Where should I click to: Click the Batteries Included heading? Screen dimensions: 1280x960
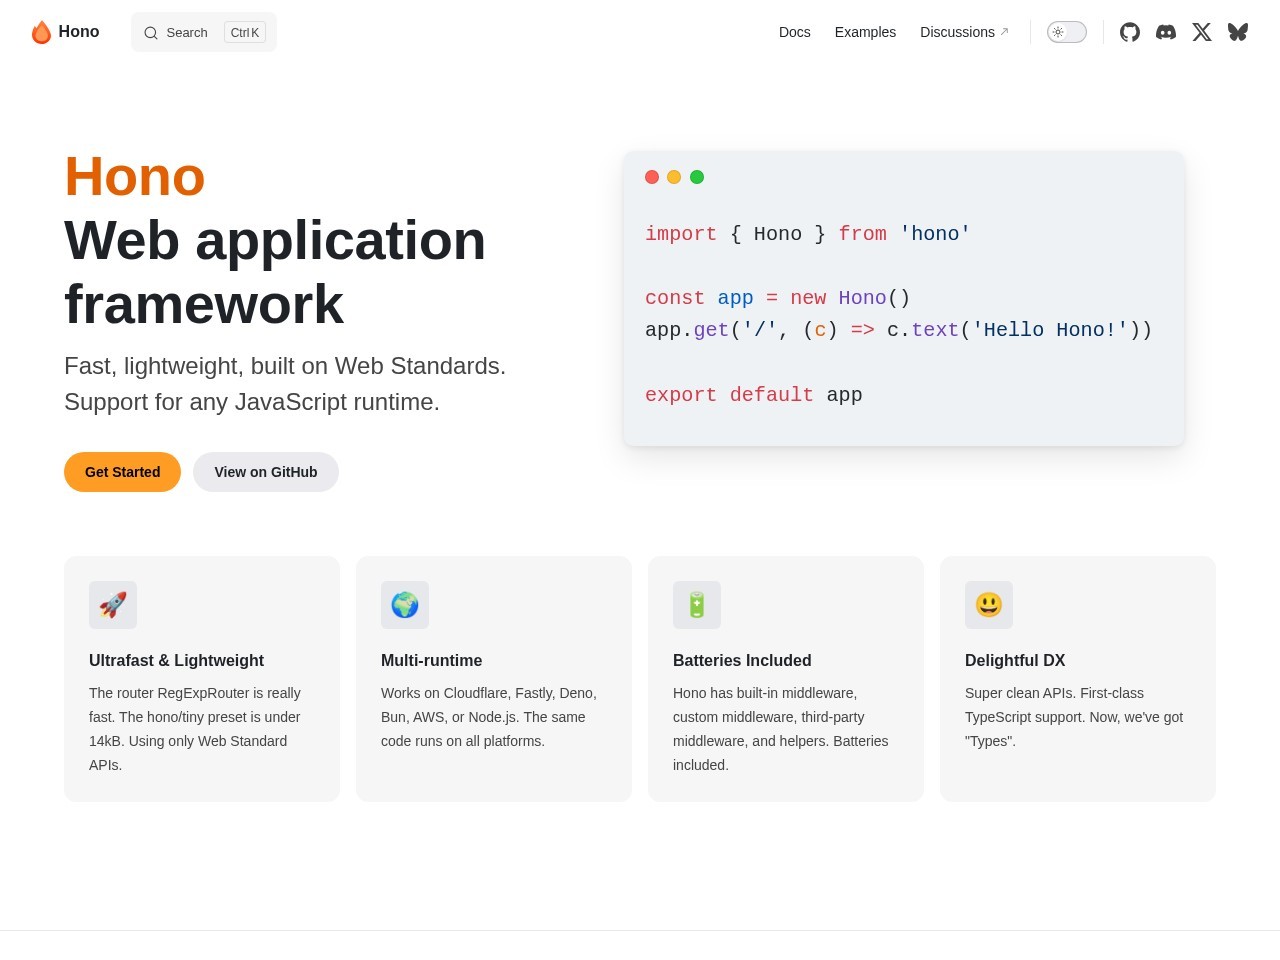[x=742, y=660]
